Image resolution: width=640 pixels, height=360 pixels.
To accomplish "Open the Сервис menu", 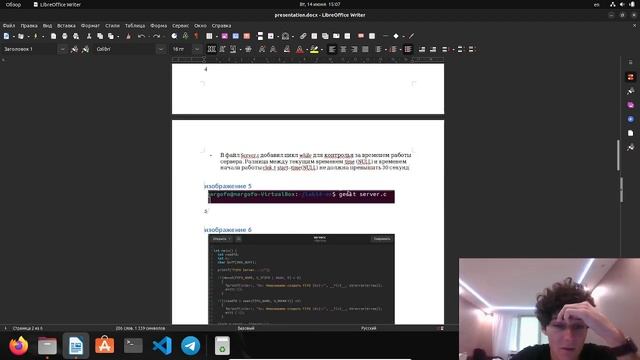I will pos(180,26).
